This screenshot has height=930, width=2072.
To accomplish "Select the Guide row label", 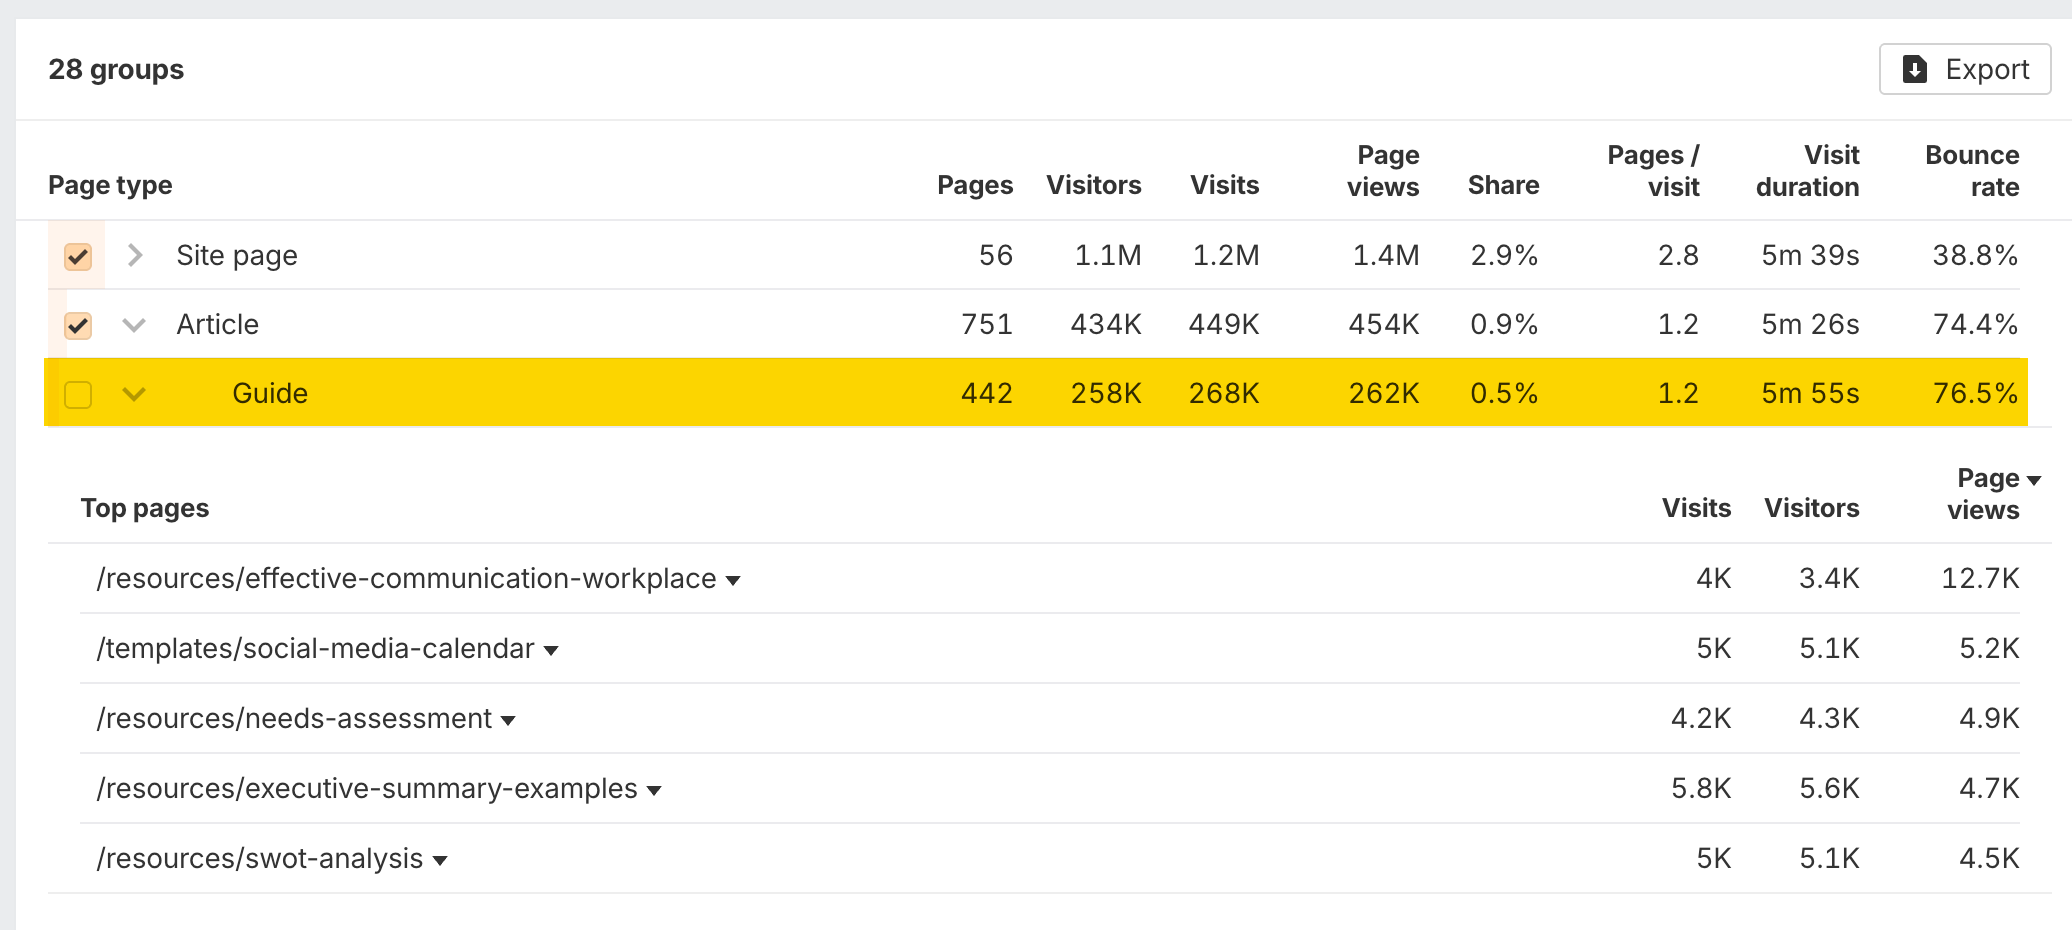I will point(270,393).
